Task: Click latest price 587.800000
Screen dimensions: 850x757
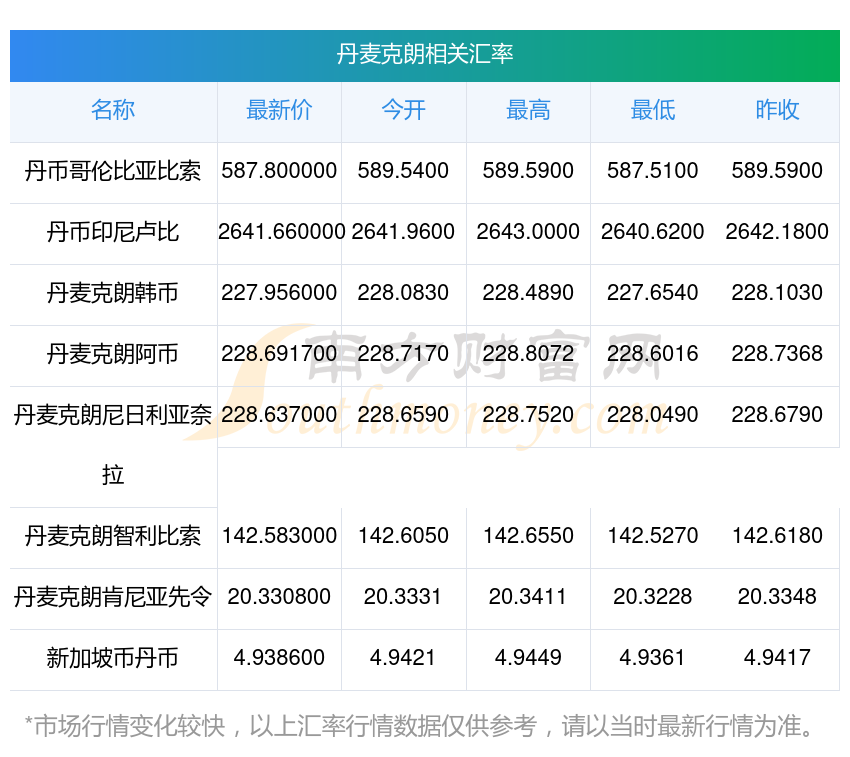Action: [279, 171]
